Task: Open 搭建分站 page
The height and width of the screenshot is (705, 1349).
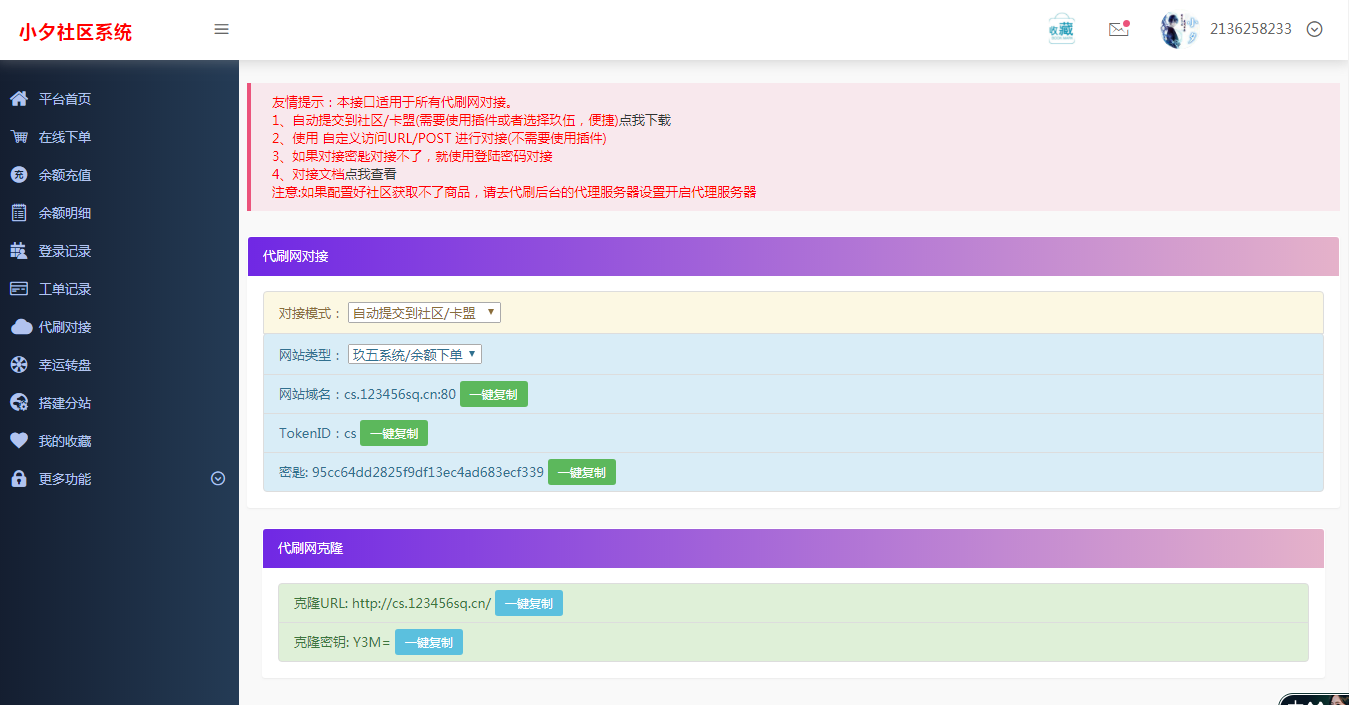Action: 65,403
